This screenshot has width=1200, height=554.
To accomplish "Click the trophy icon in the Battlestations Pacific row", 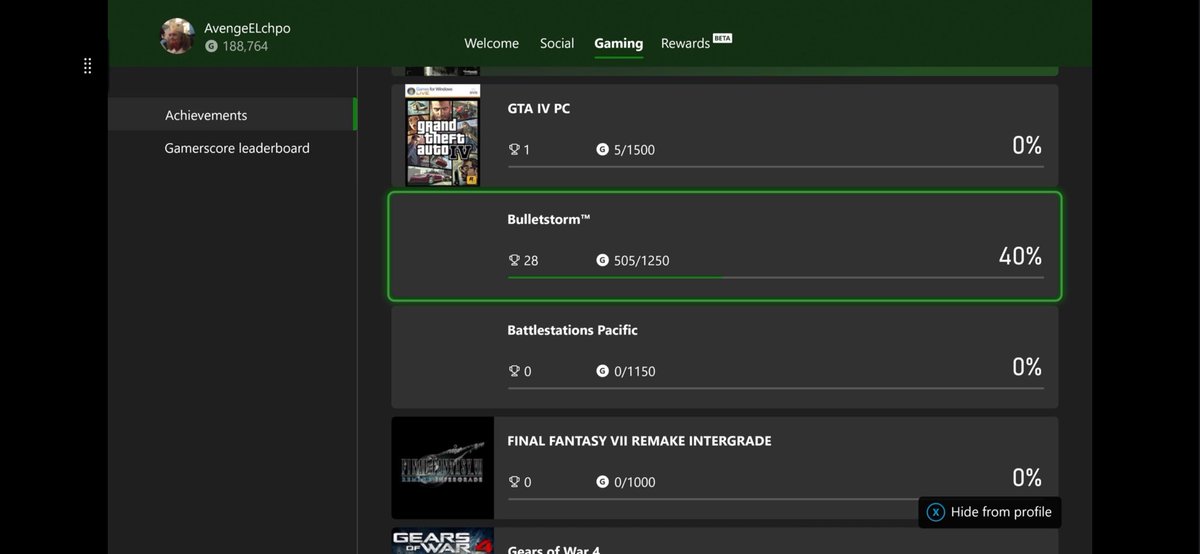I will 514,371.
